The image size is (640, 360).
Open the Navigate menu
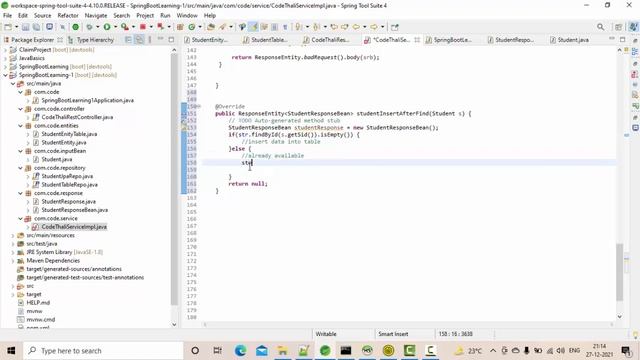pyautogui.click(x=96, y=16)
